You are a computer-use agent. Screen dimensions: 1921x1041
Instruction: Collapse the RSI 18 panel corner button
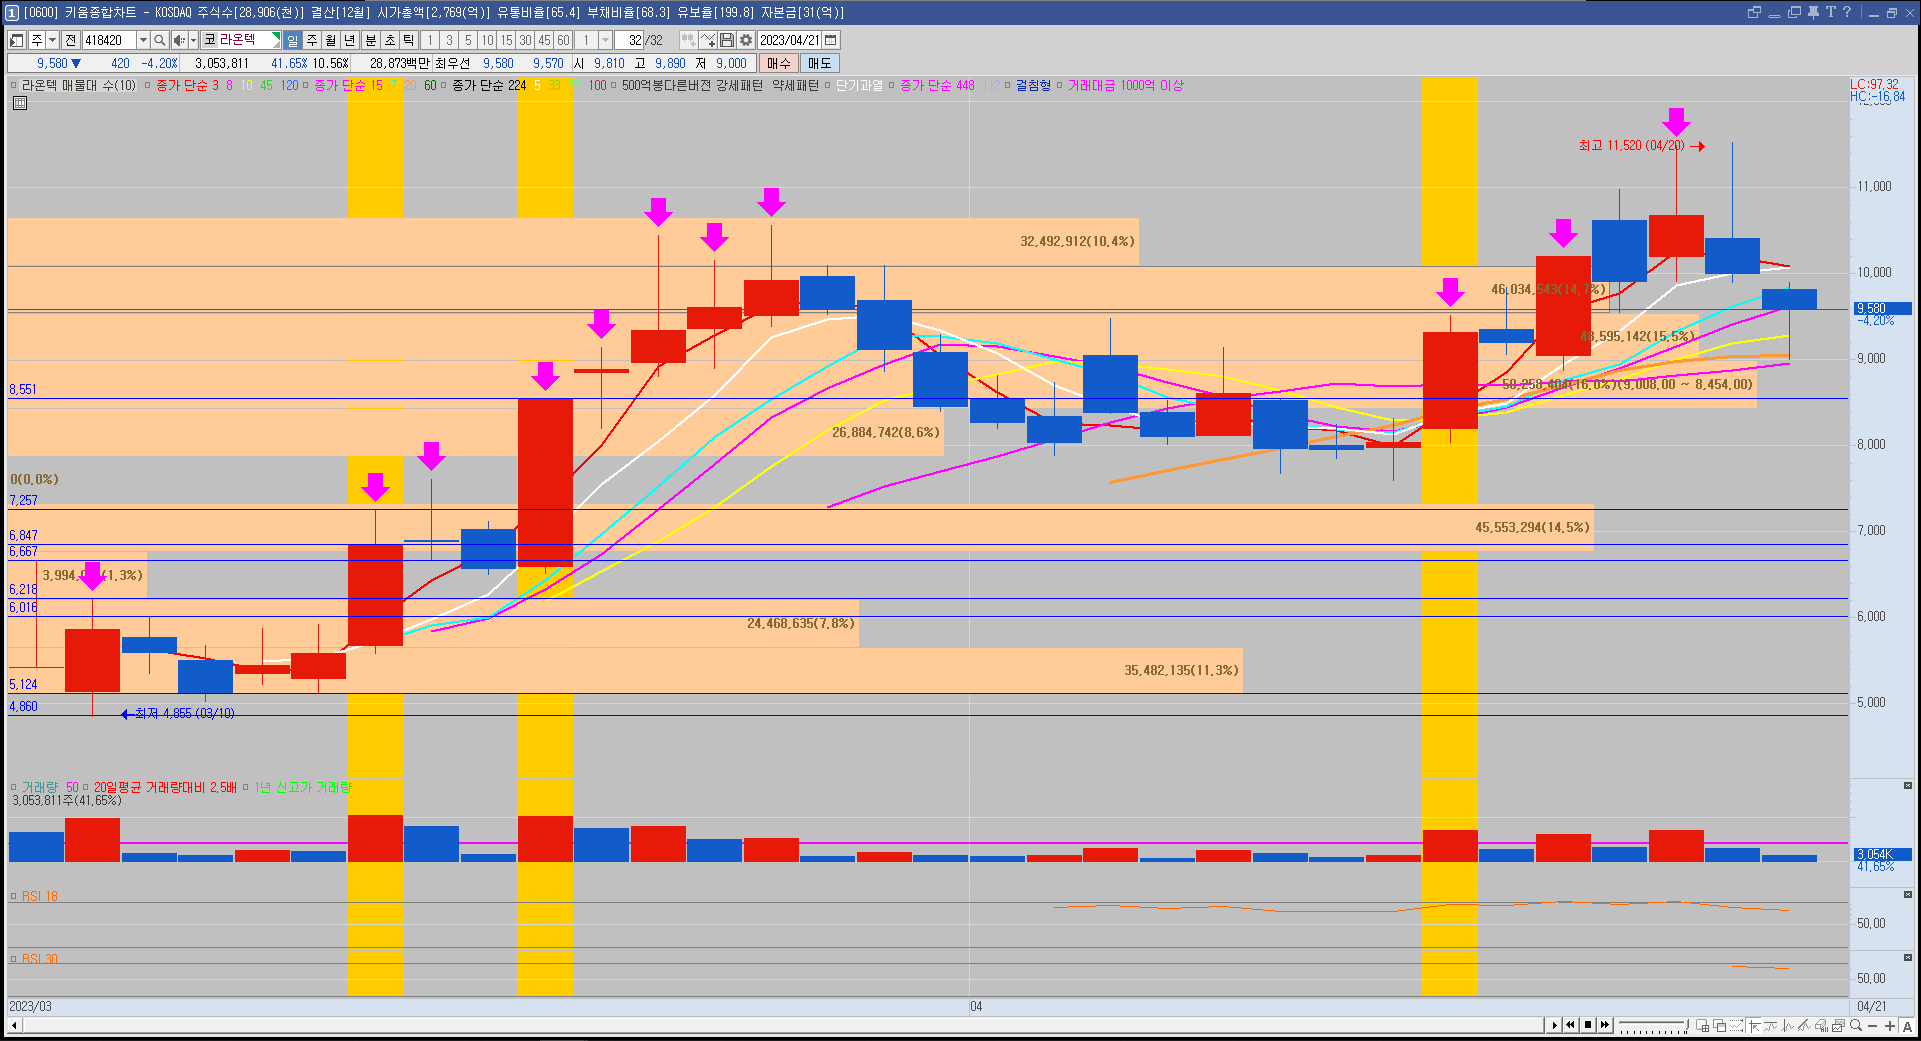click(1907, 894)
